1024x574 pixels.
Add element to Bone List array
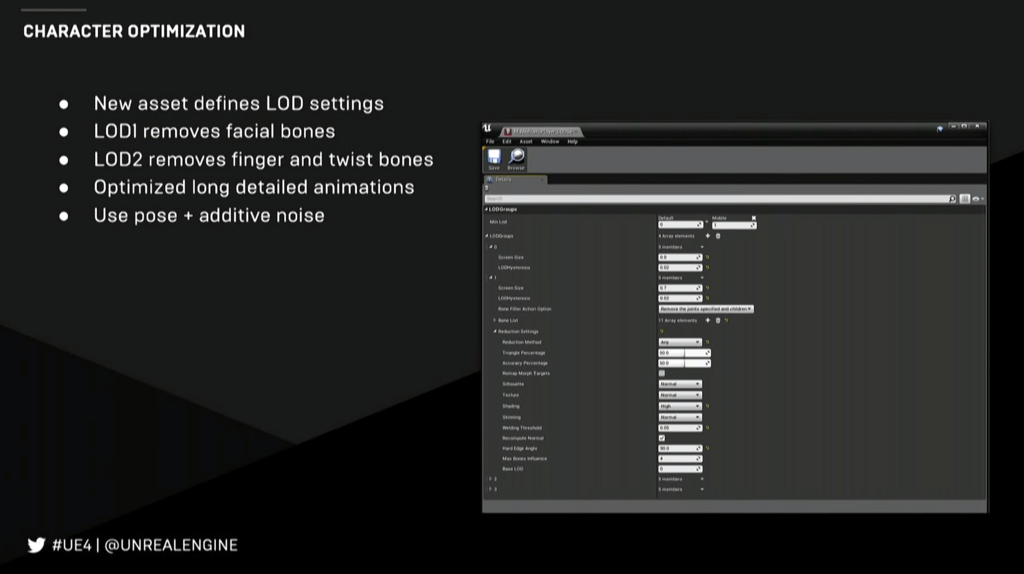point(707,320)
